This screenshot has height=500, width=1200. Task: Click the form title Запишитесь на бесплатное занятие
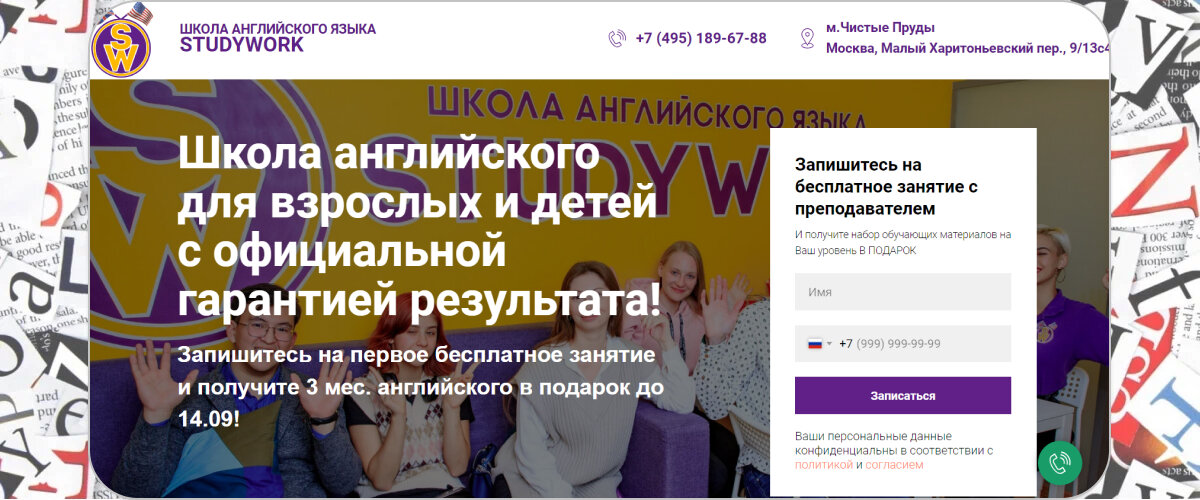tap(886, 187)
